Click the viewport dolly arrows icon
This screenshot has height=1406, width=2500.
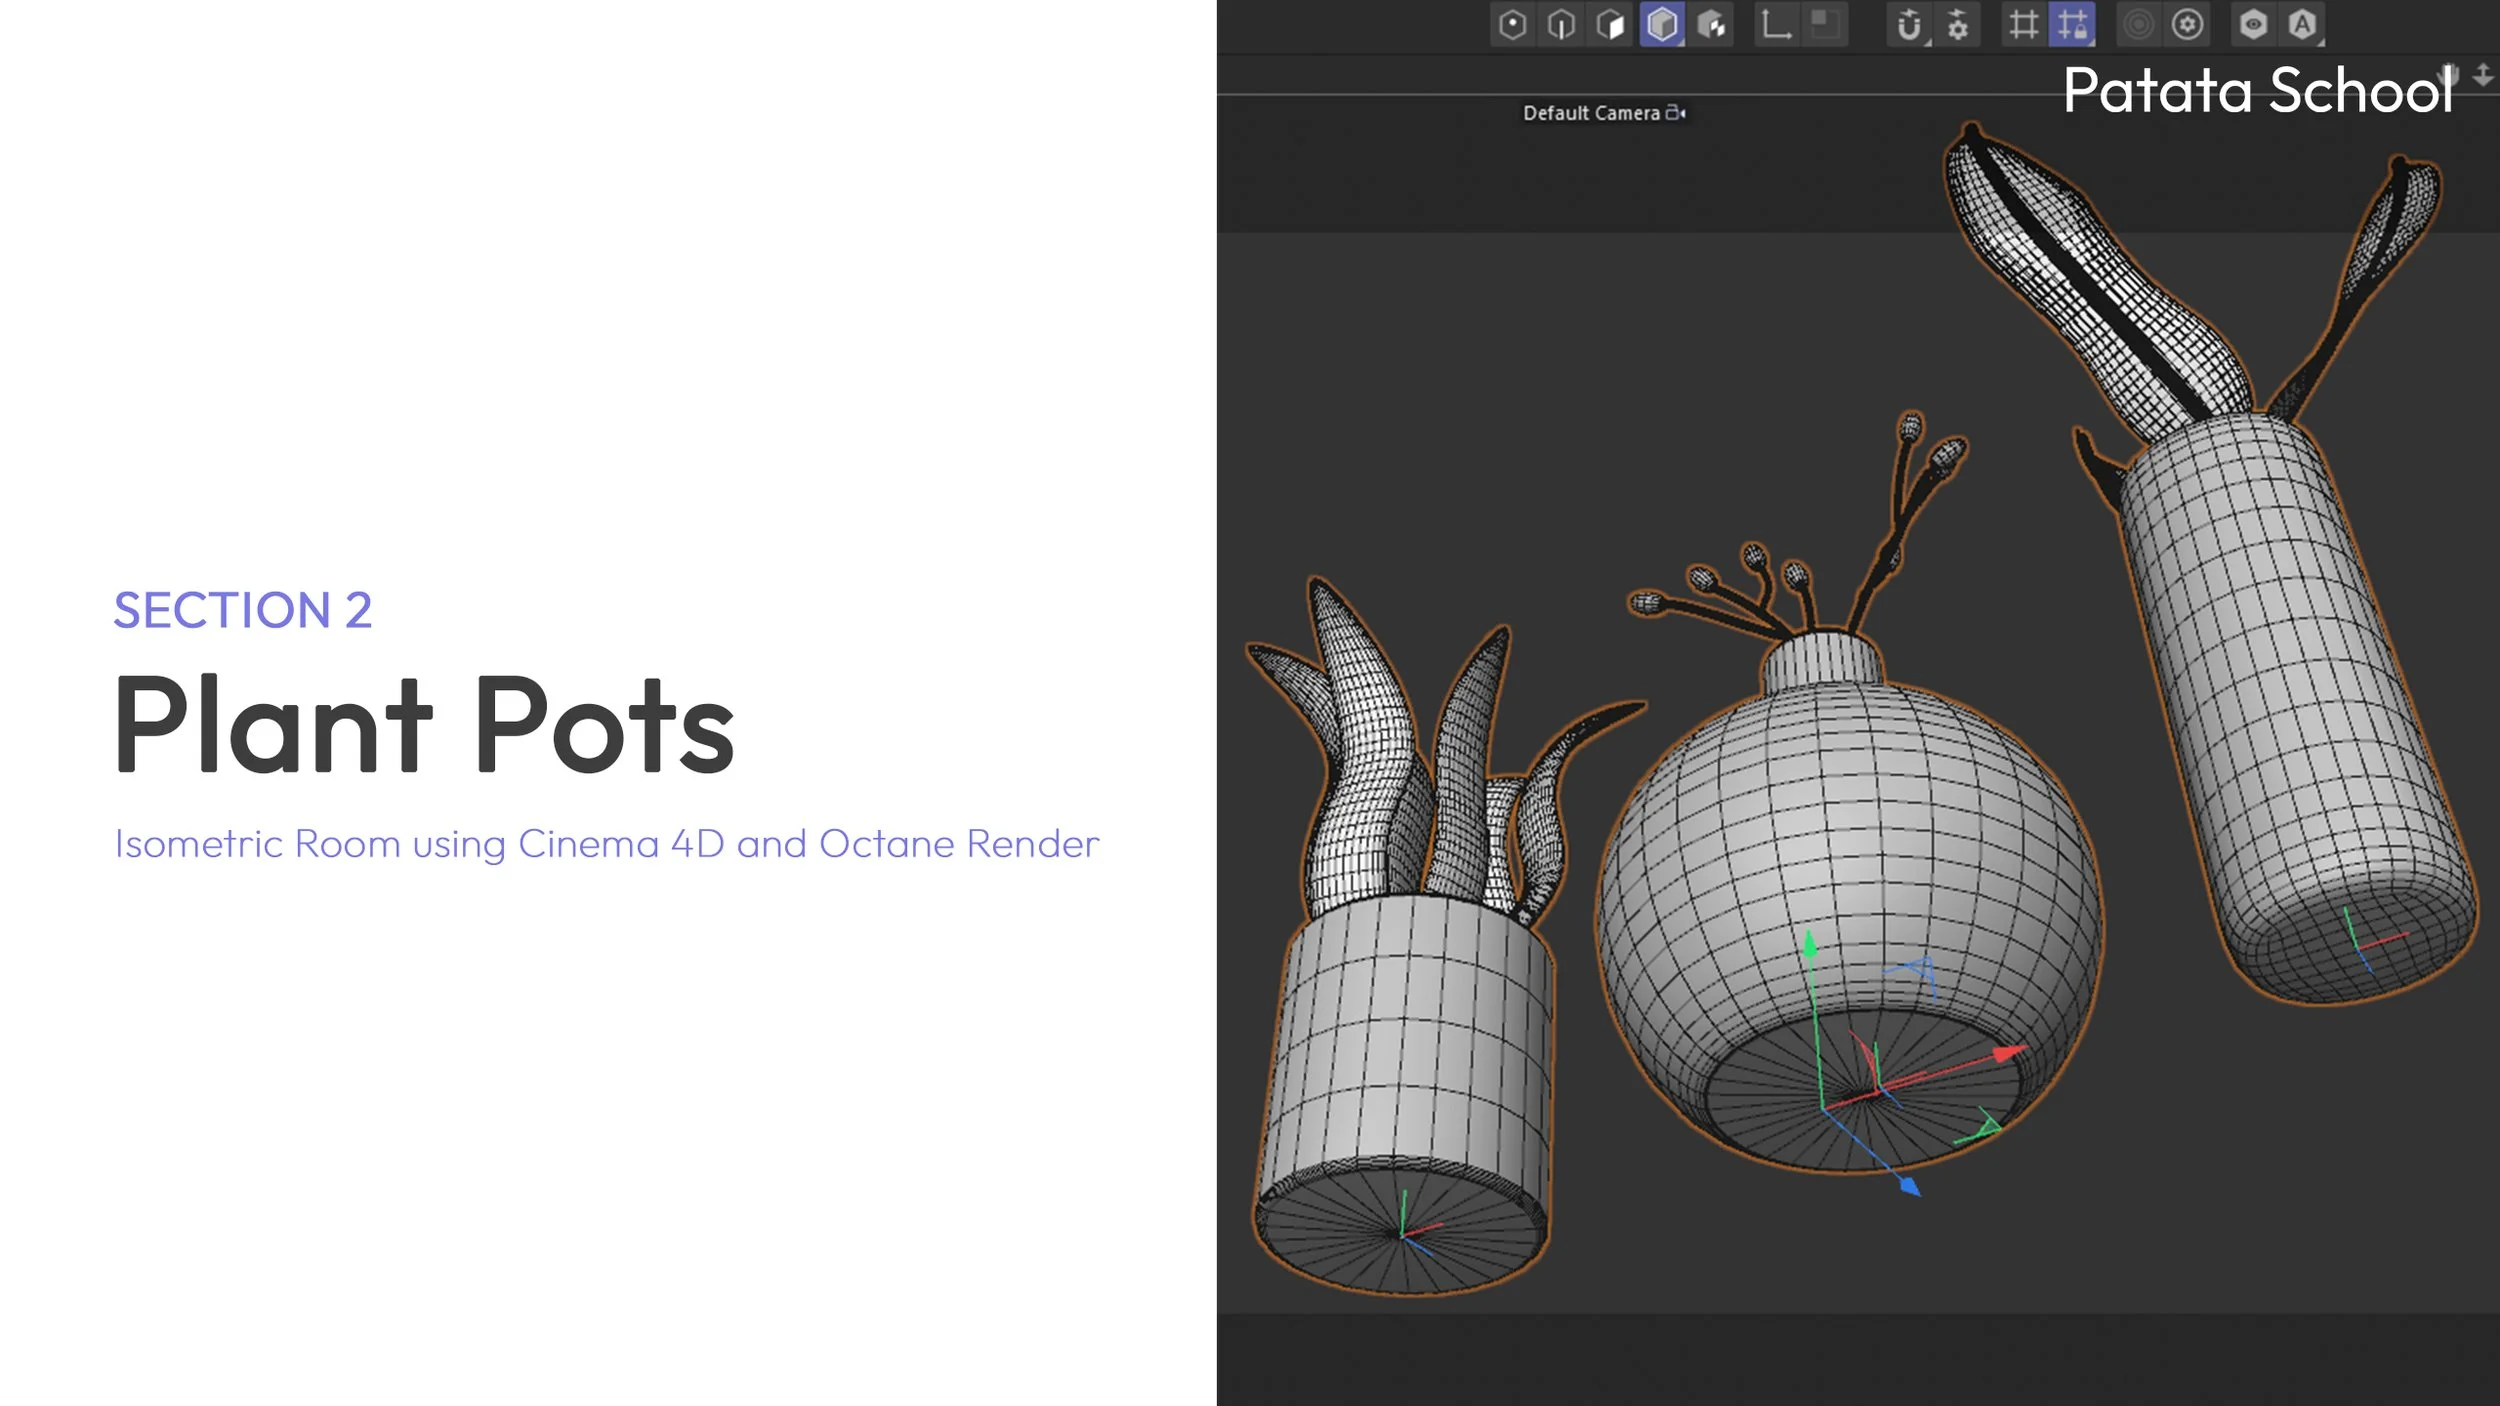point(2482,75)
